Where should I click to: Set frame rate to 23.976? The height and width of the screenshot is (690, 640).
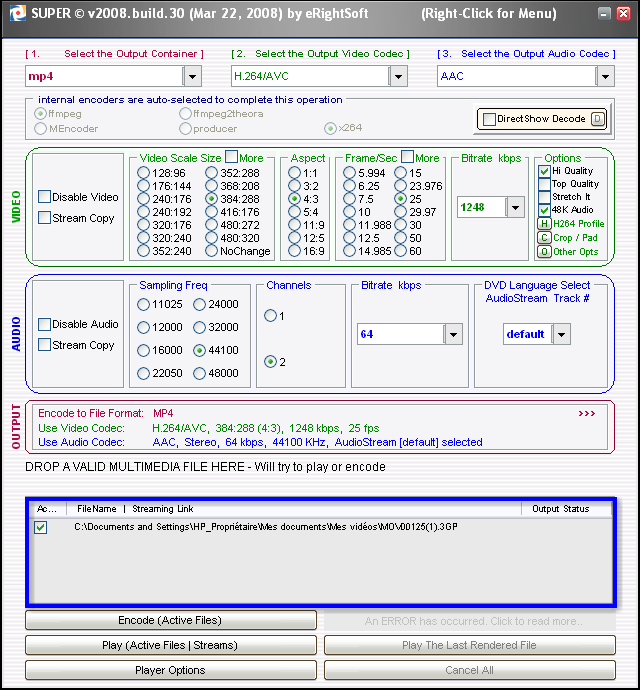[401, 186]
